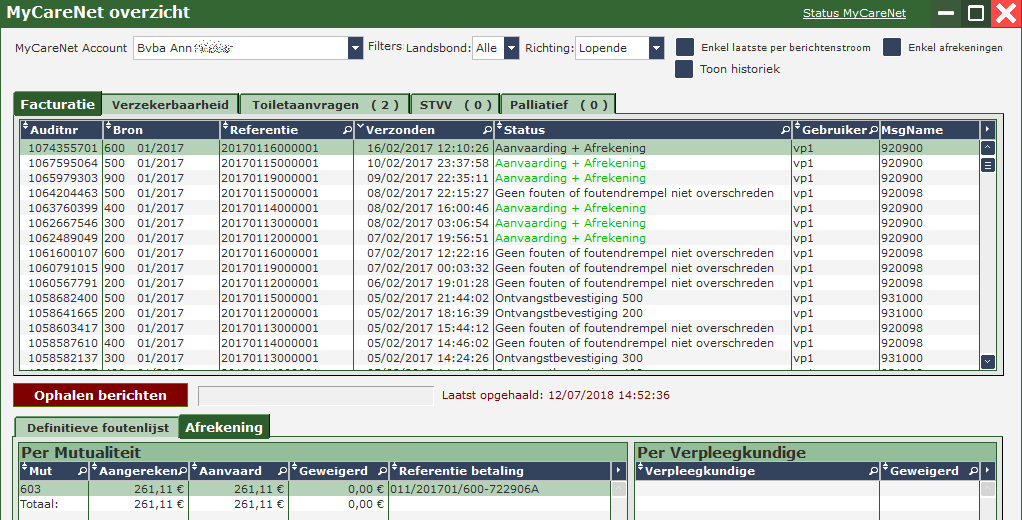Open the MyCareNet Account dropdown

356,48
